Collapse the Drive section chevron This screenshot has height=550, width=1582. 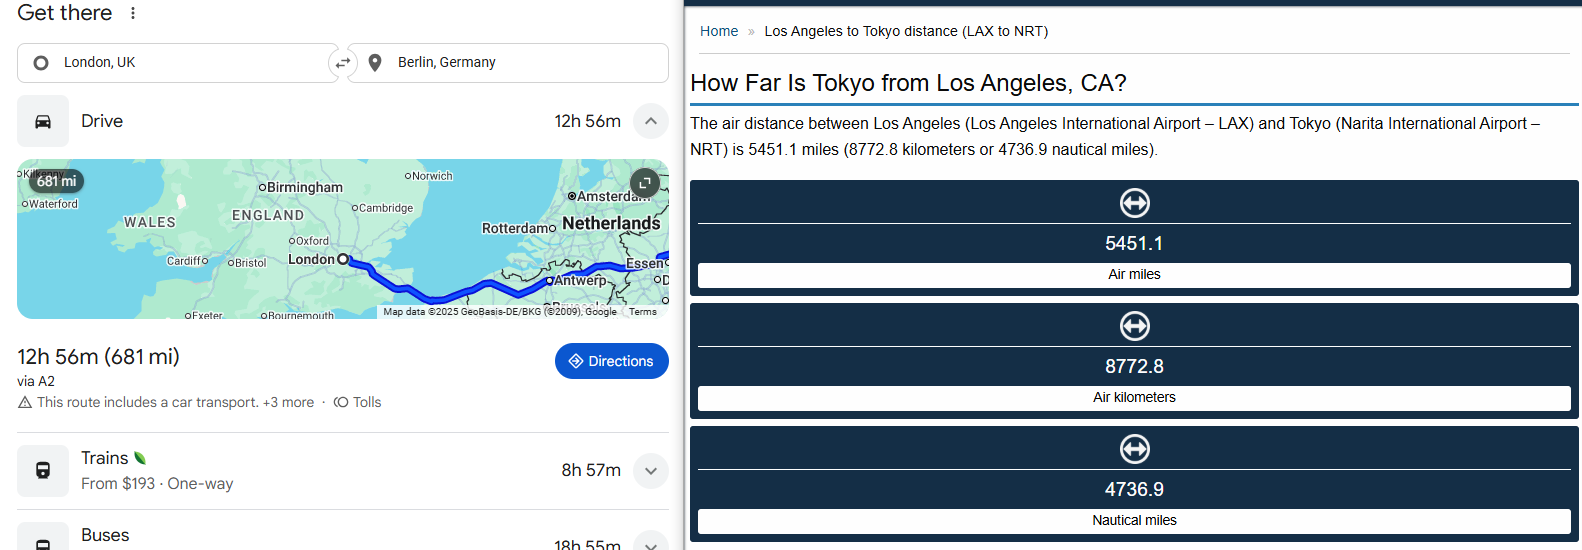(x=651, y=121)
